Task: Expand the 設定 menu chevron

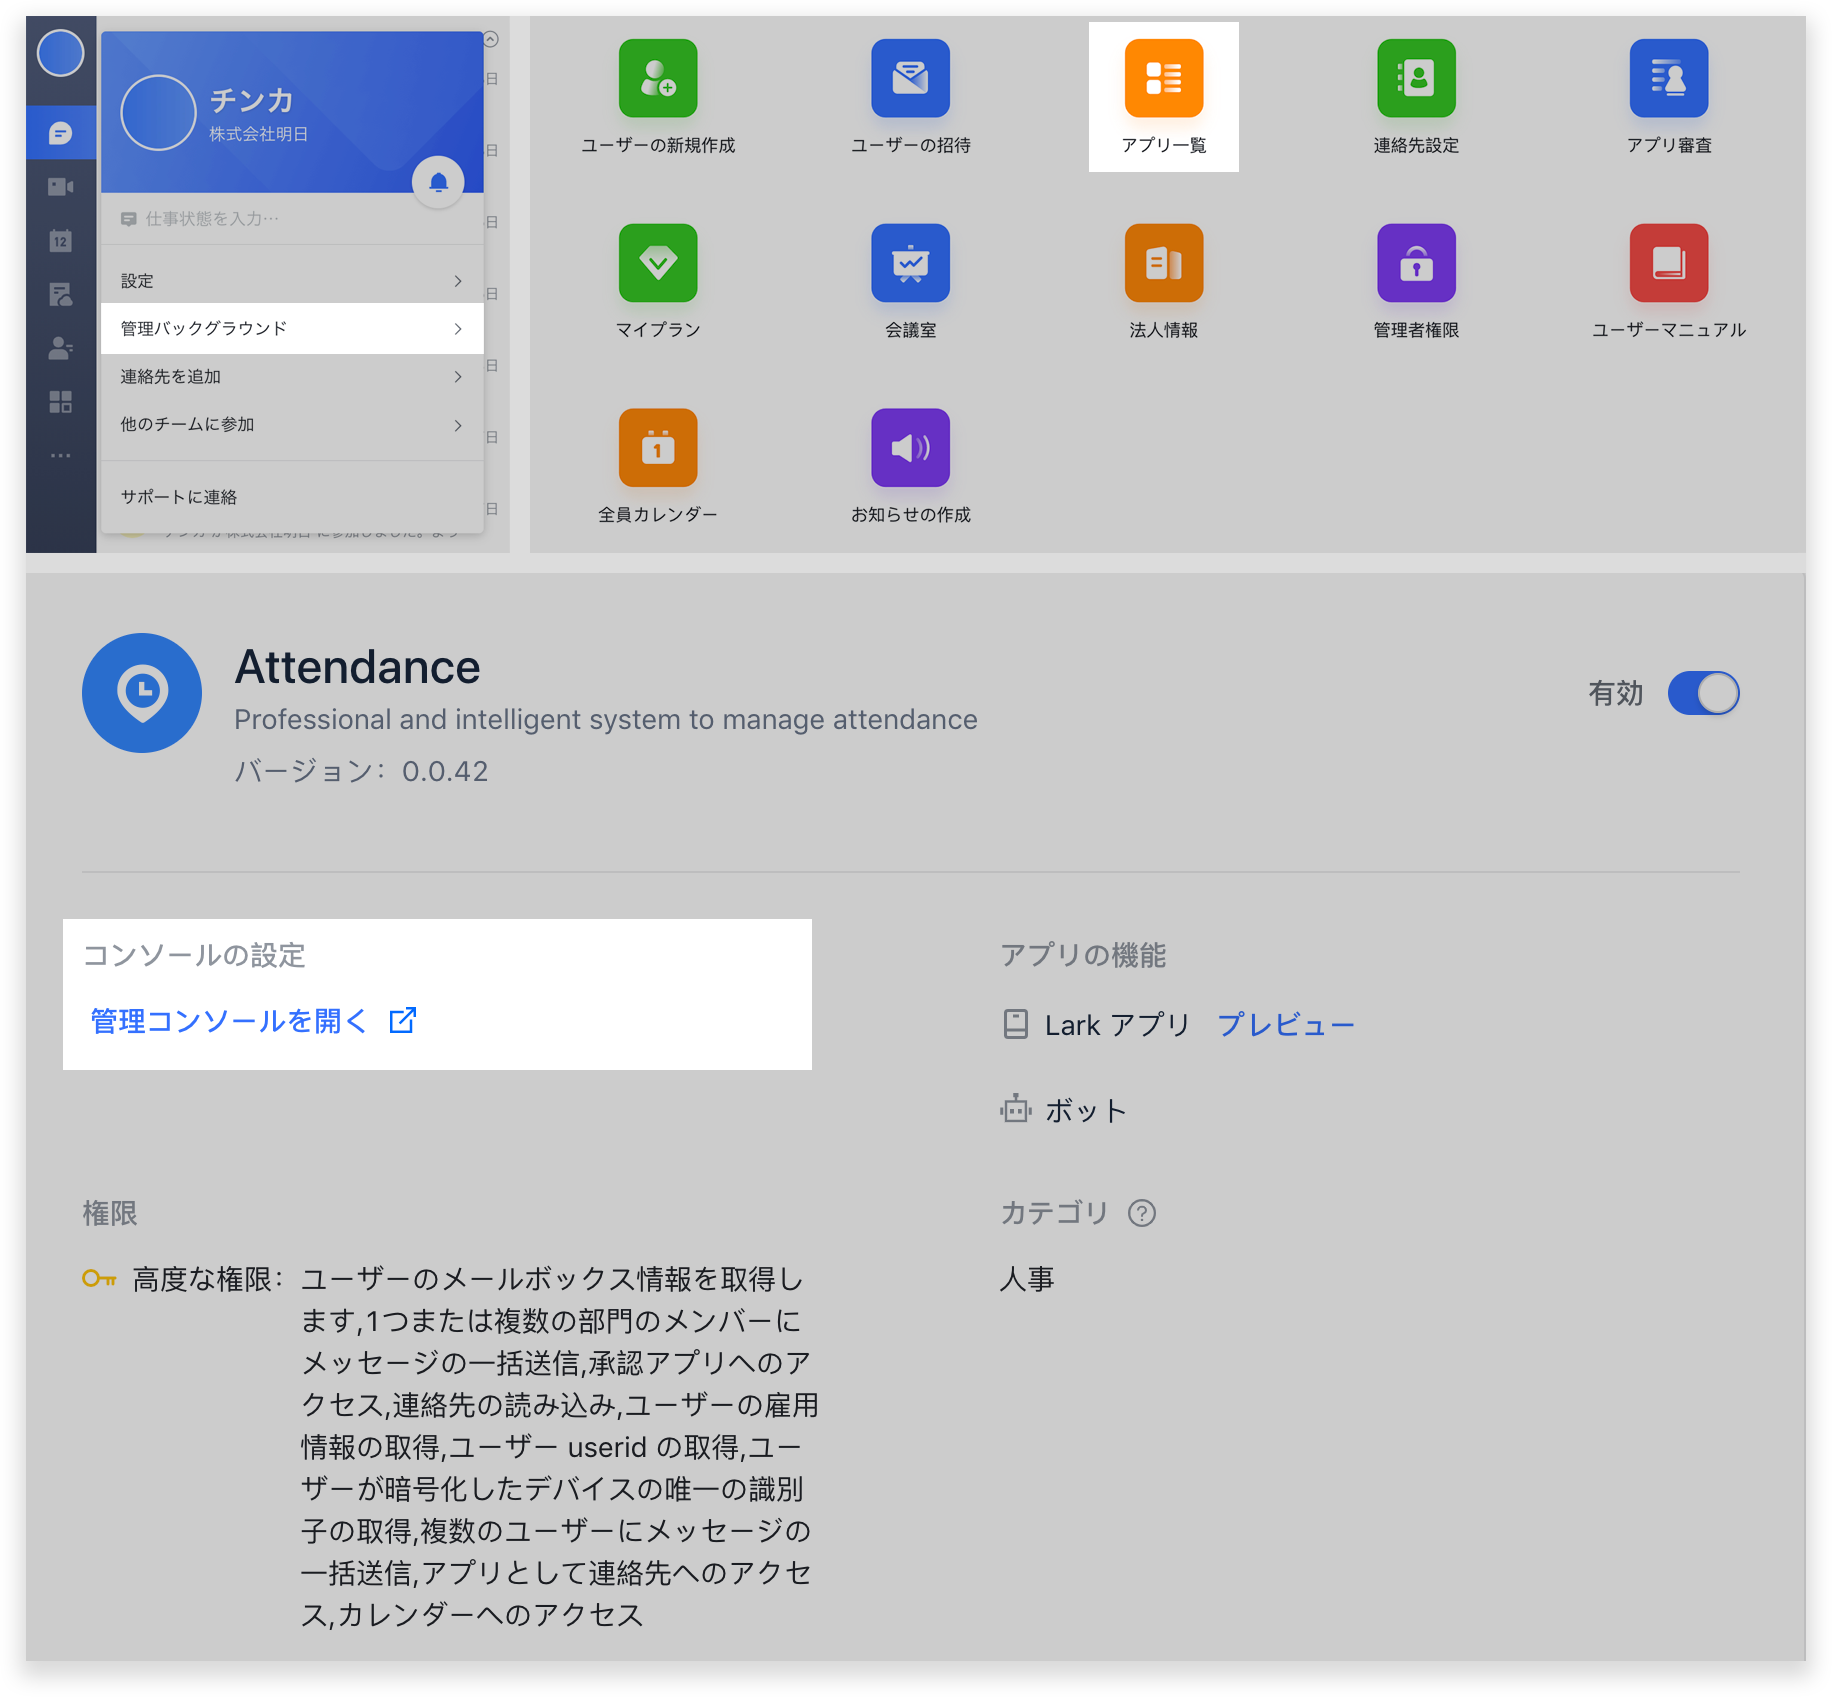Action: pyautogui.click(x=458, y=281)
